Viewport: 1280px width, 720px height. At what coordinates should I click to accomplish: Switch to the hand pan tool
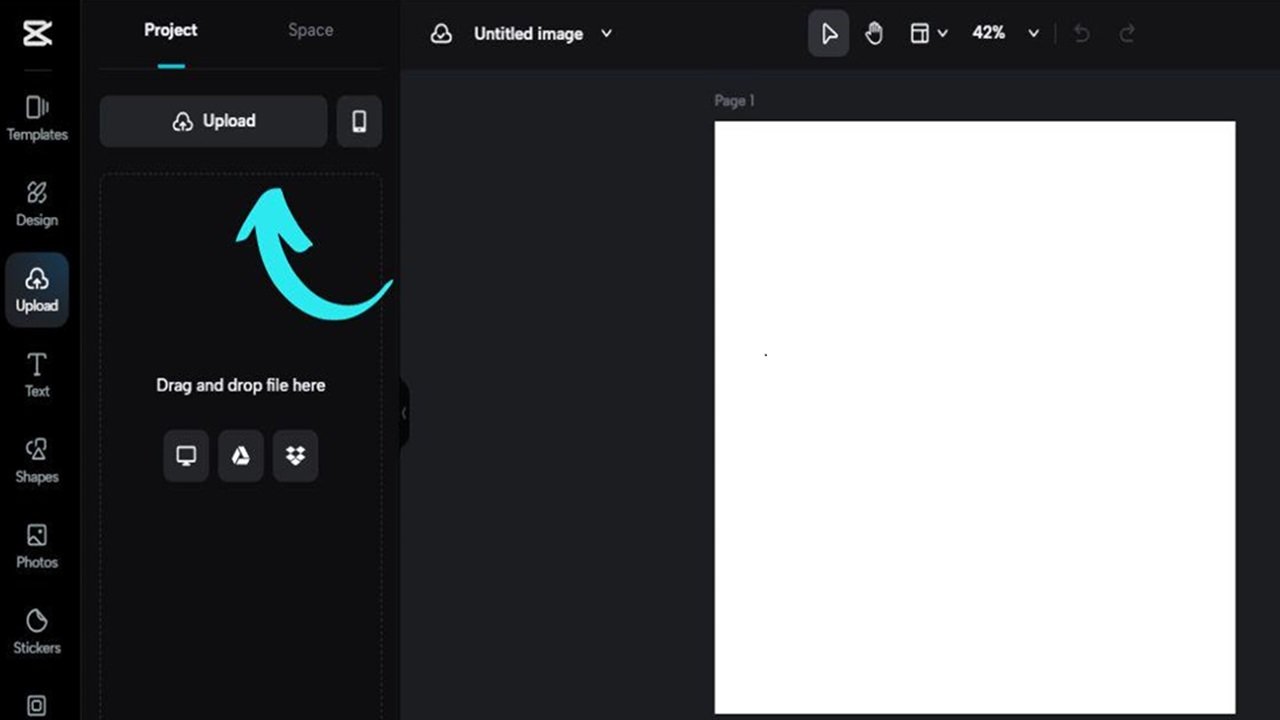[x=874, y=34]
